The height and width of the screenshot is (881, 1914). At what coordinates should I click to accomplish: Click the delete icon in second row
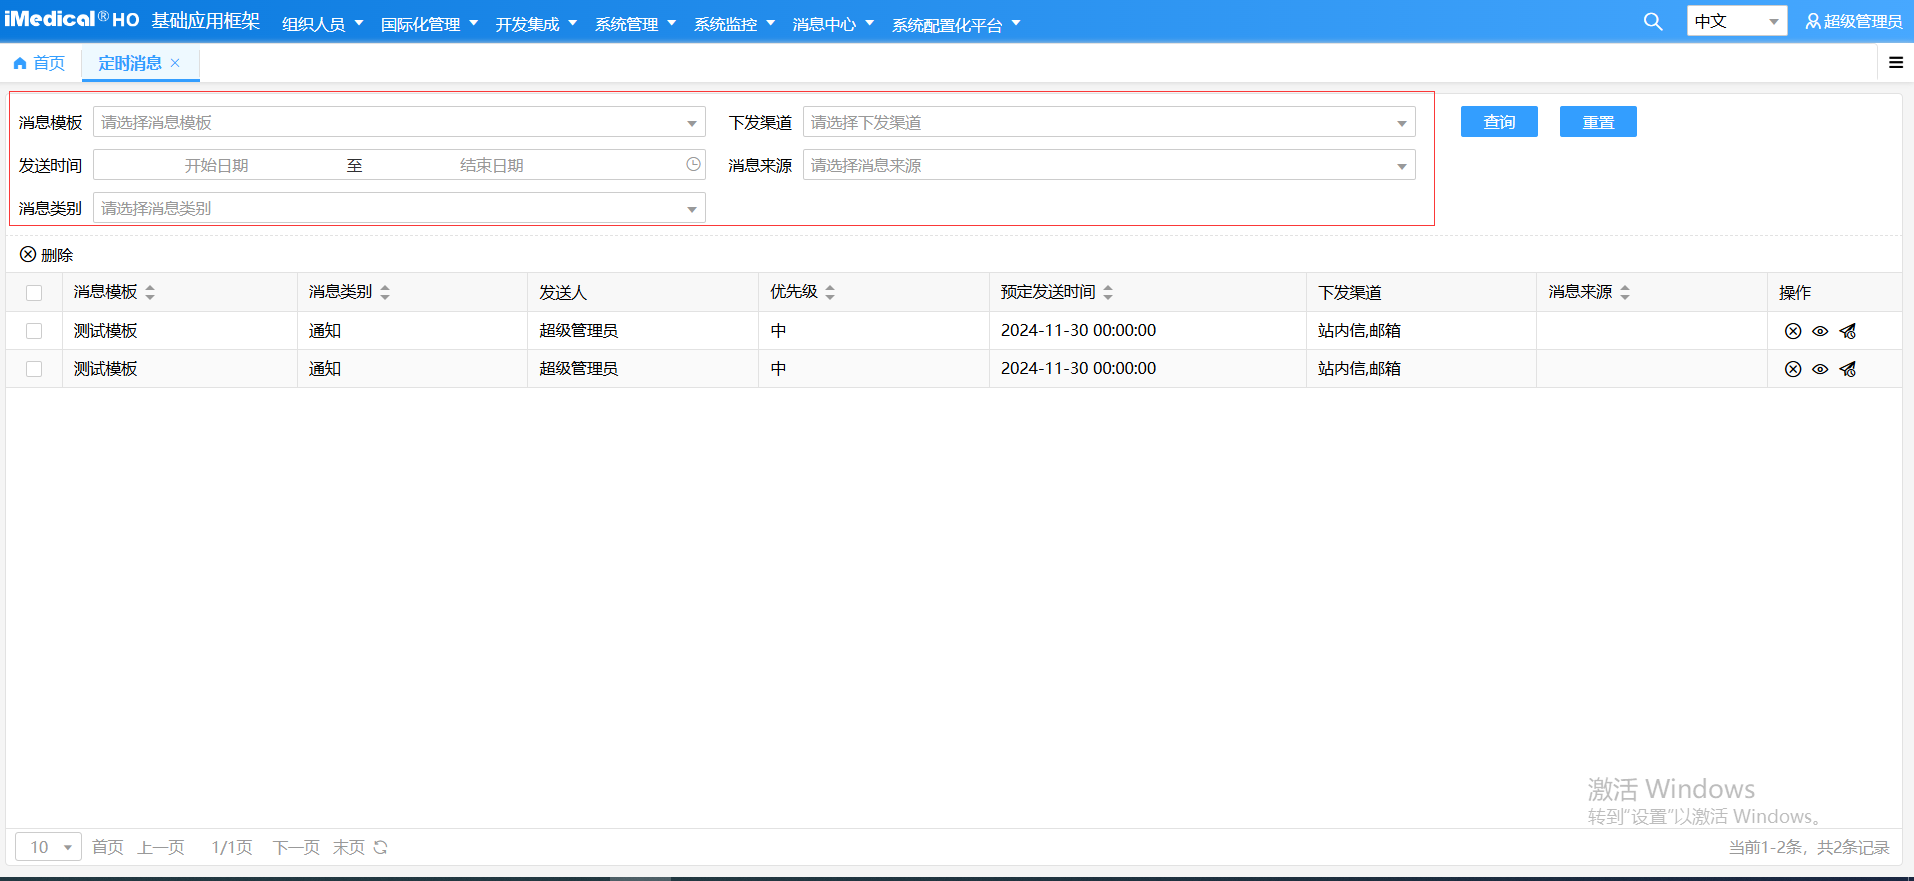(x=1793, y=369)
